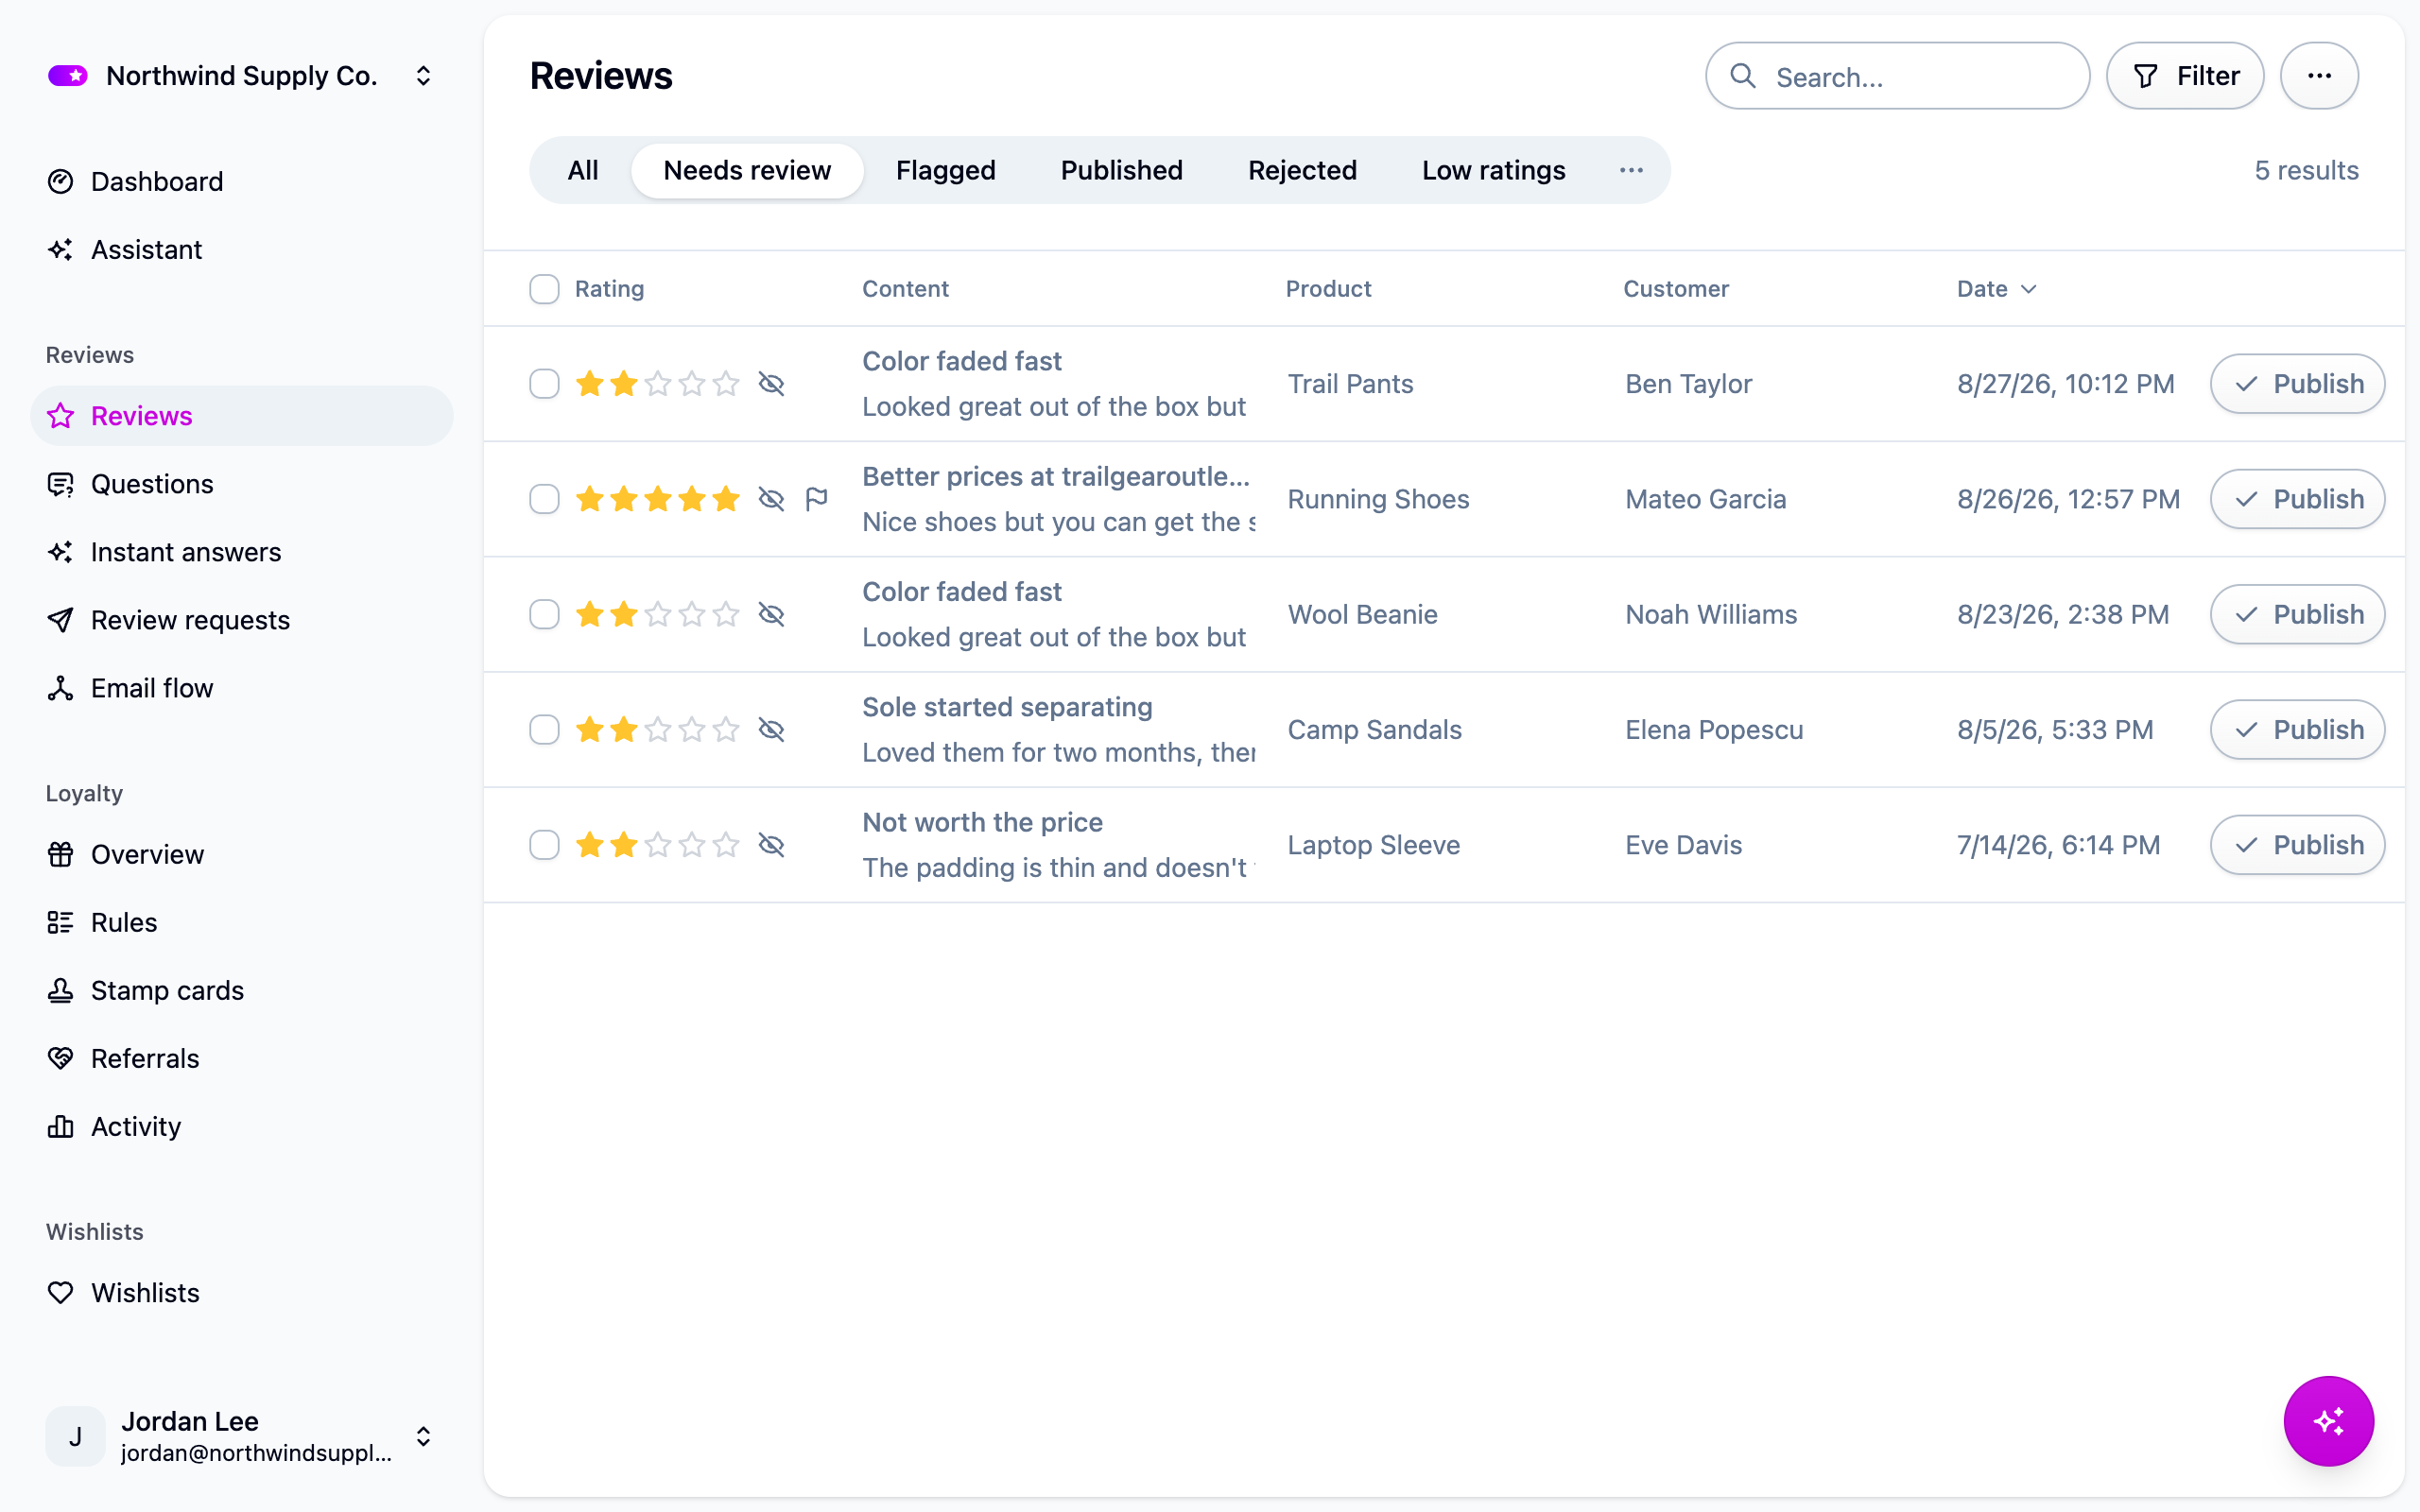Click the search magnifier icon

(x=1743, y=76)
